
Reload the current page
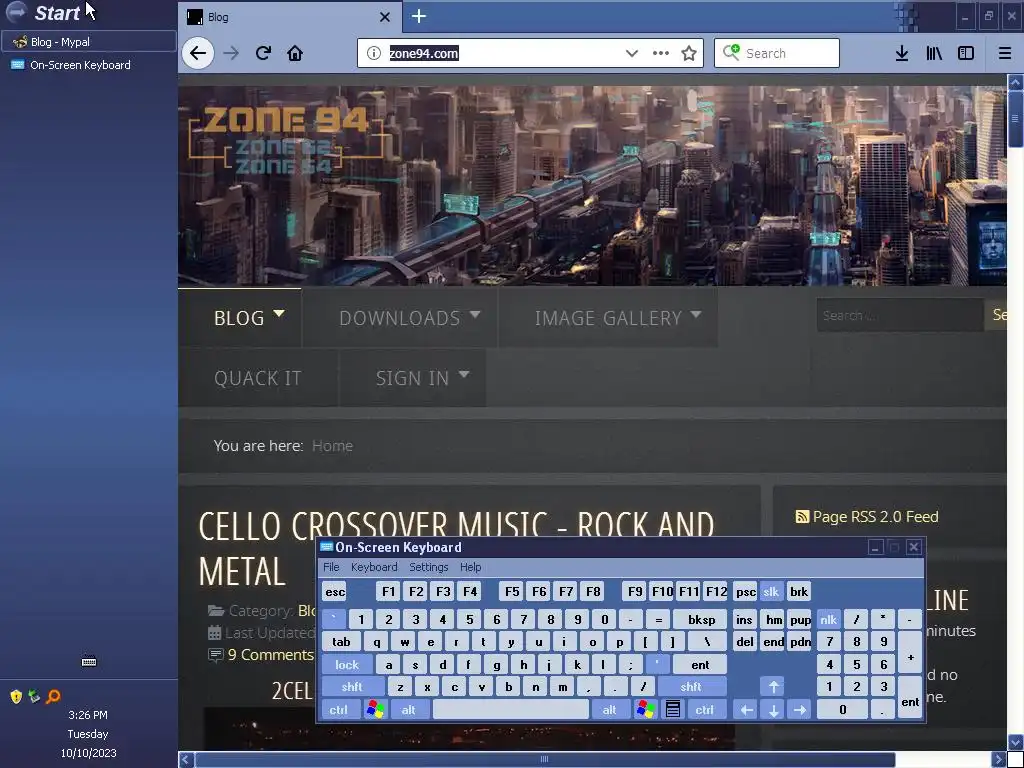(263, 54)
